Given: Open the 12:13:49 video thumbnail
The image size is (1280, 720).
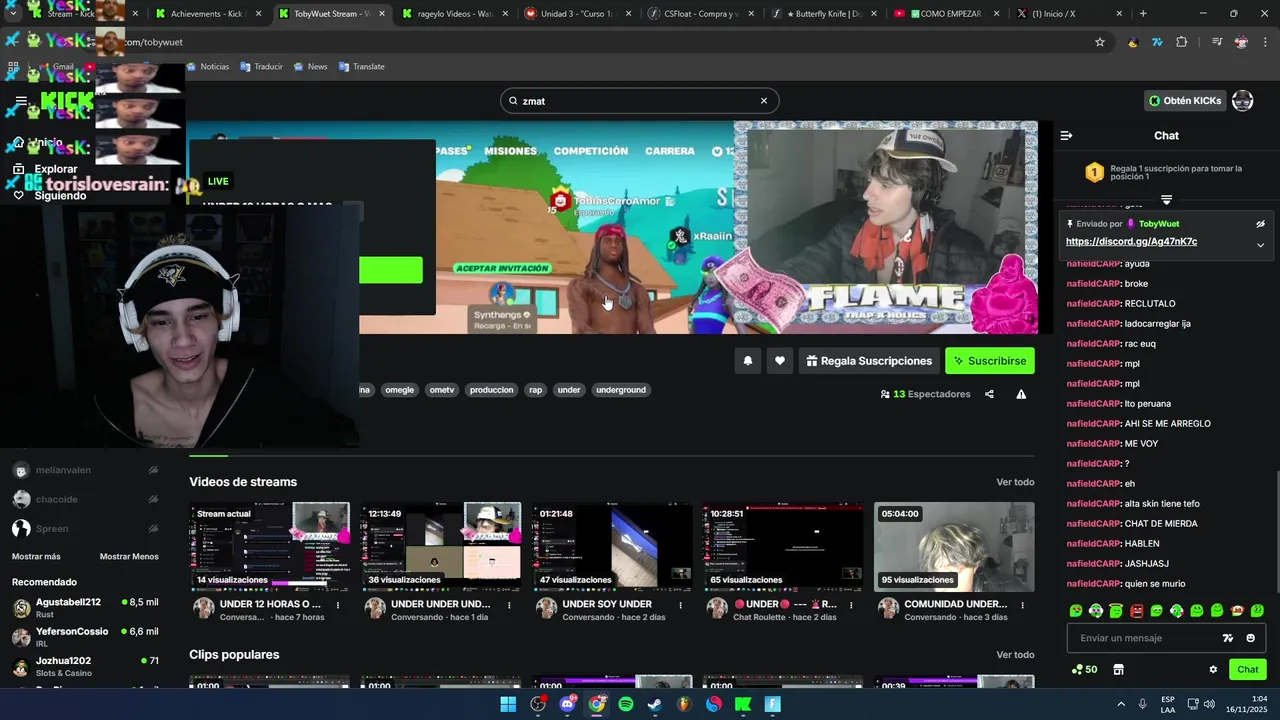Looking at the screenshot, I should (441, 547).
